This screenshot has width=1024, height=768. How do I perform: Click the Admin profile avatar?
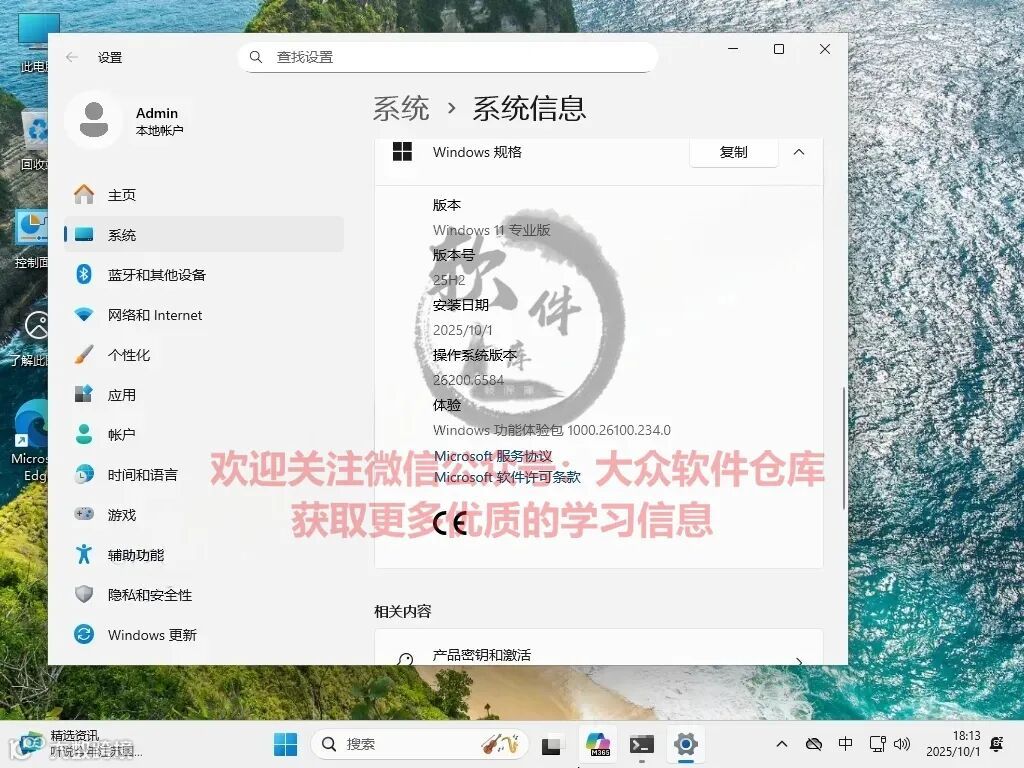pyautogui.click(x=93, y=120)
